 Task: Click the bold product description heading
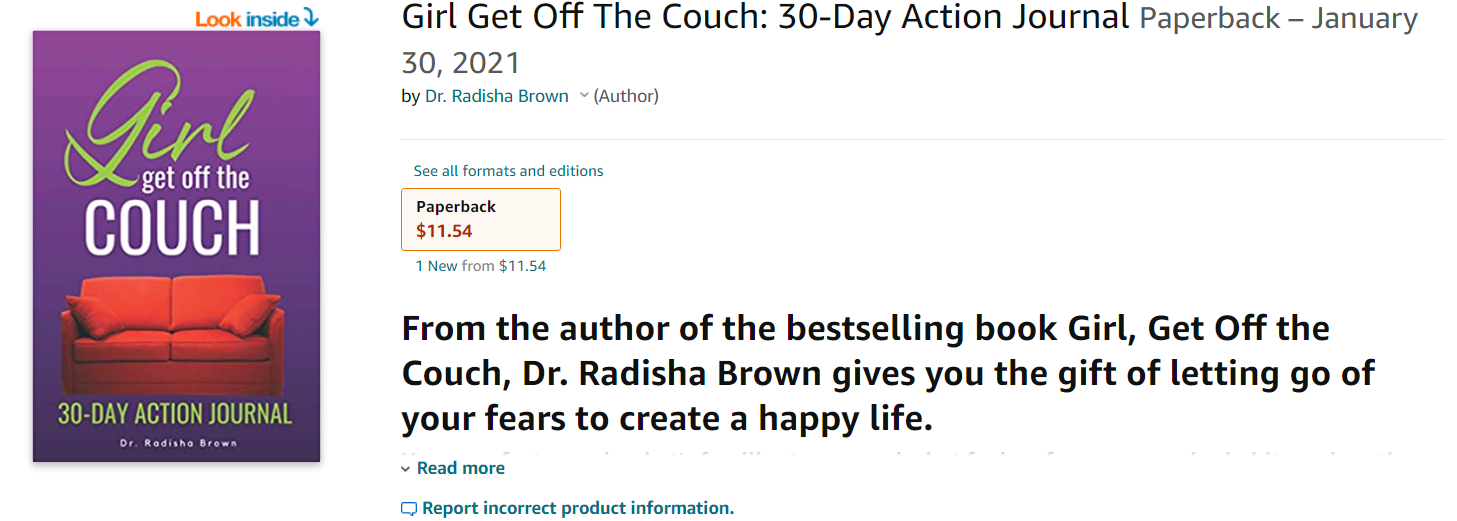point(866,373)
